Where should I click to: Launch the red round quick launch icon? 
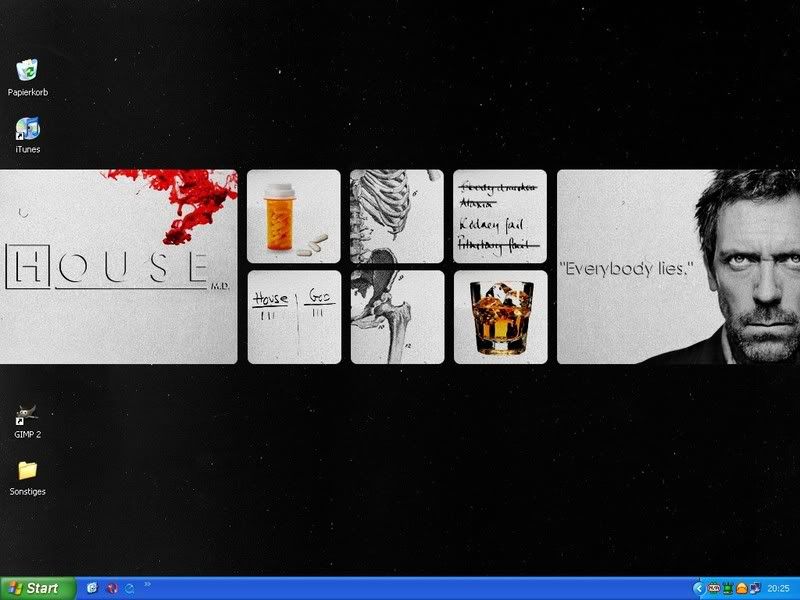click(x=112, y=588)
